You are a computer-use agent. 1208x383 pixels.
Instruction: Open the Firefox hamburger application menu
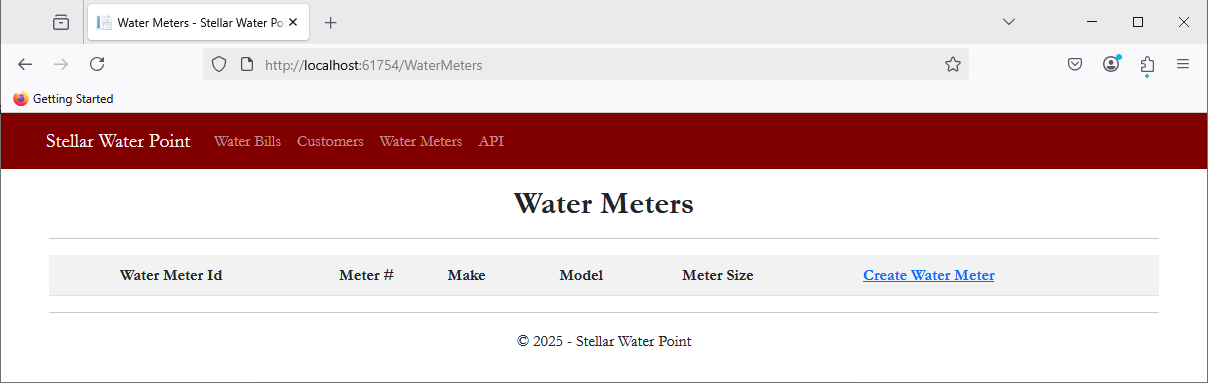(1183, 64)
